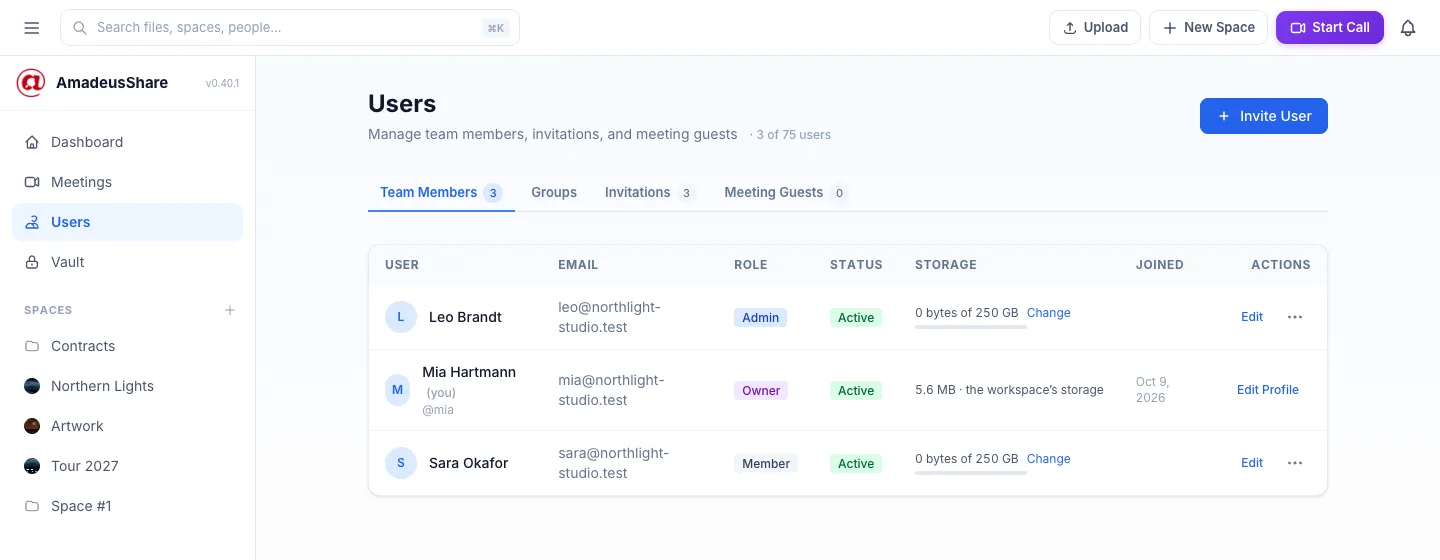The width and height of the screenshot is (1440, 560).
Task: Click Sara Okafor's avatar
Action: click(401, 463)
